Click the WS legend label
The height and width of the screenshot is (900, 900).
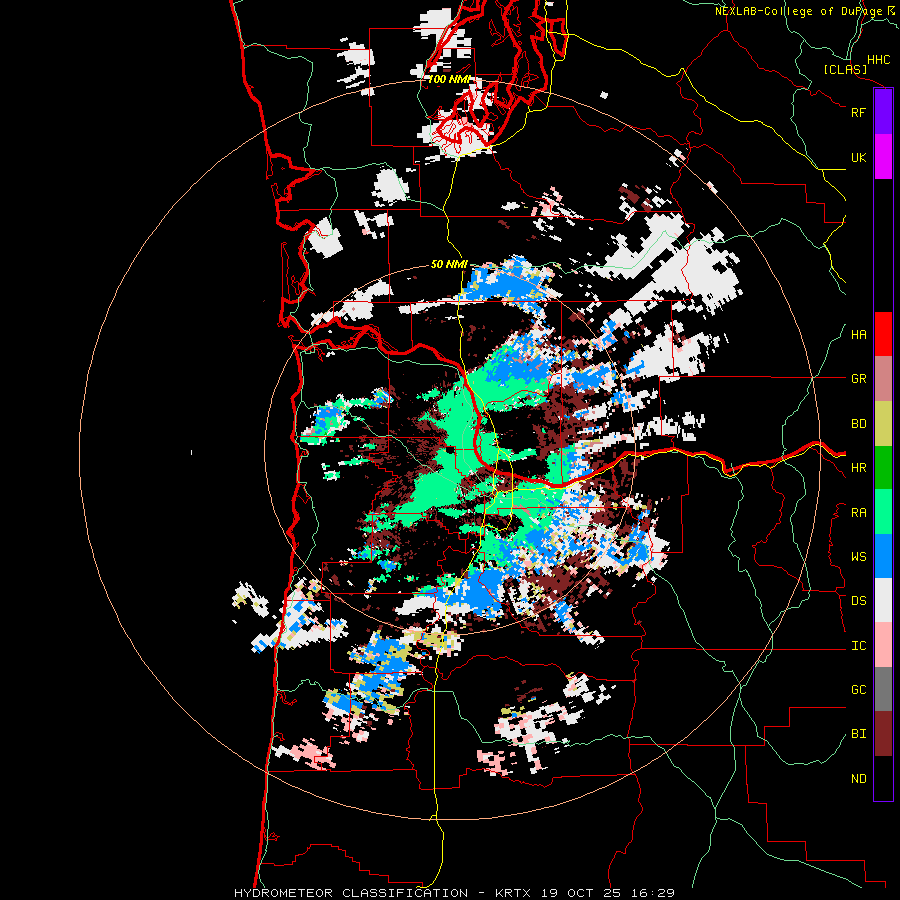pos(859,557)
